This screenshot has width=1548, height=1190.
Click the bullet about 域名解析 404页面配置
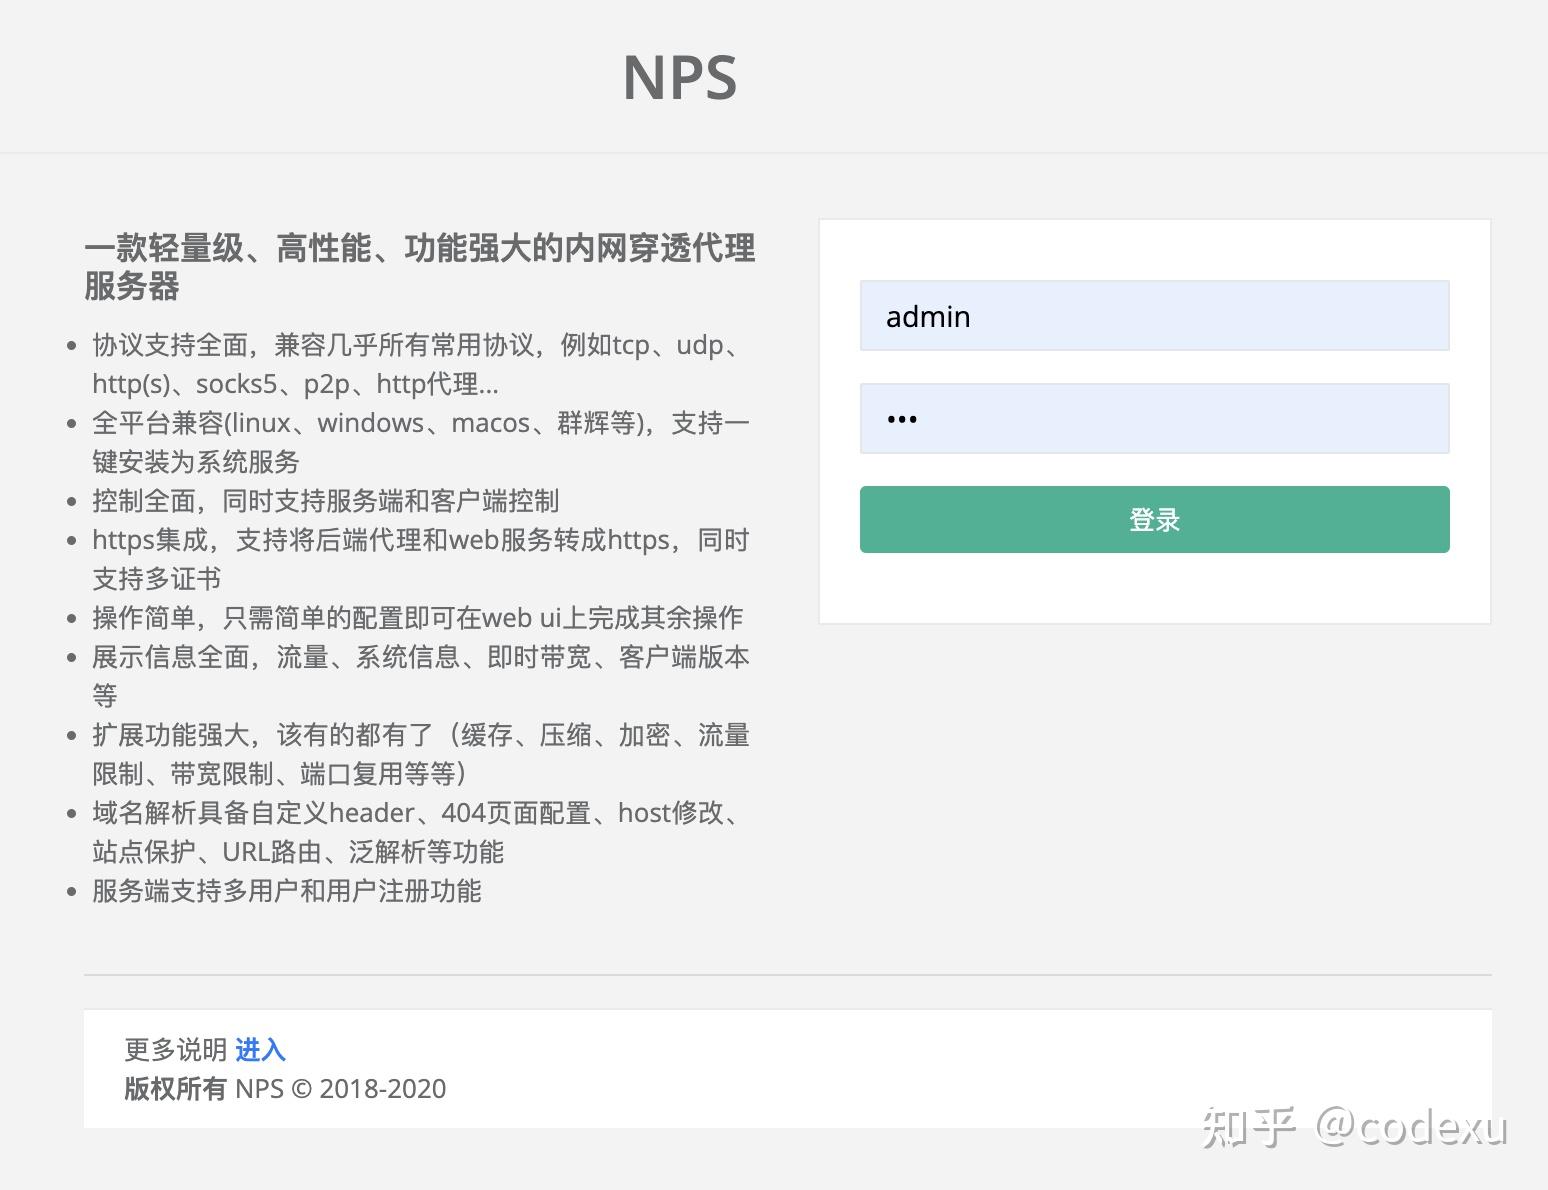(x=414, y=832)
